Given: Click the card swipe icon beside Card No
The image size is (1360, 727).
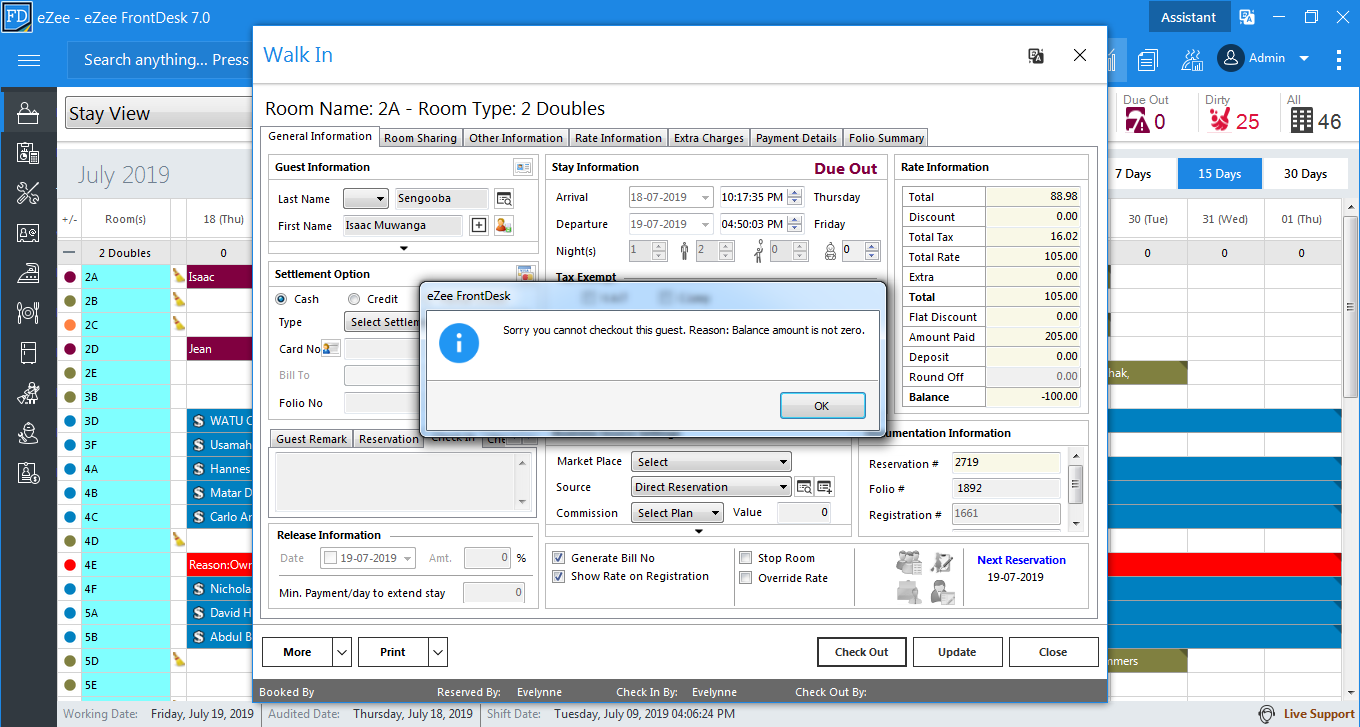Looking at the screenshot, I should (x=331, y=348).
